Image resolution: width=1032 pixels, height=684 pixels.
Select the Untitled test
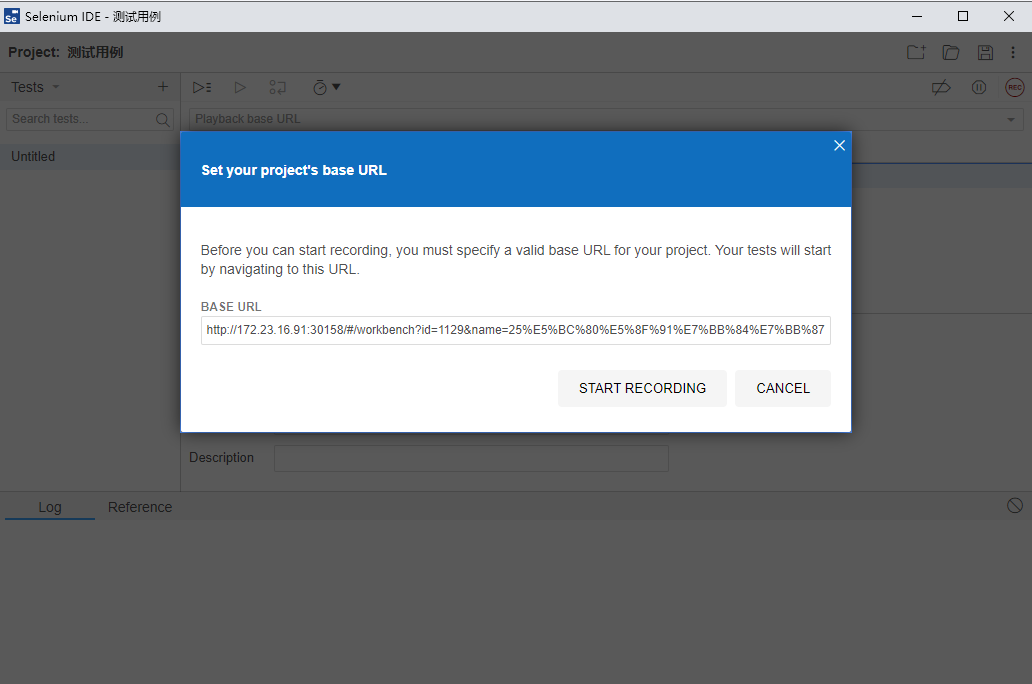pyautogui.click(x=90, y=157)
